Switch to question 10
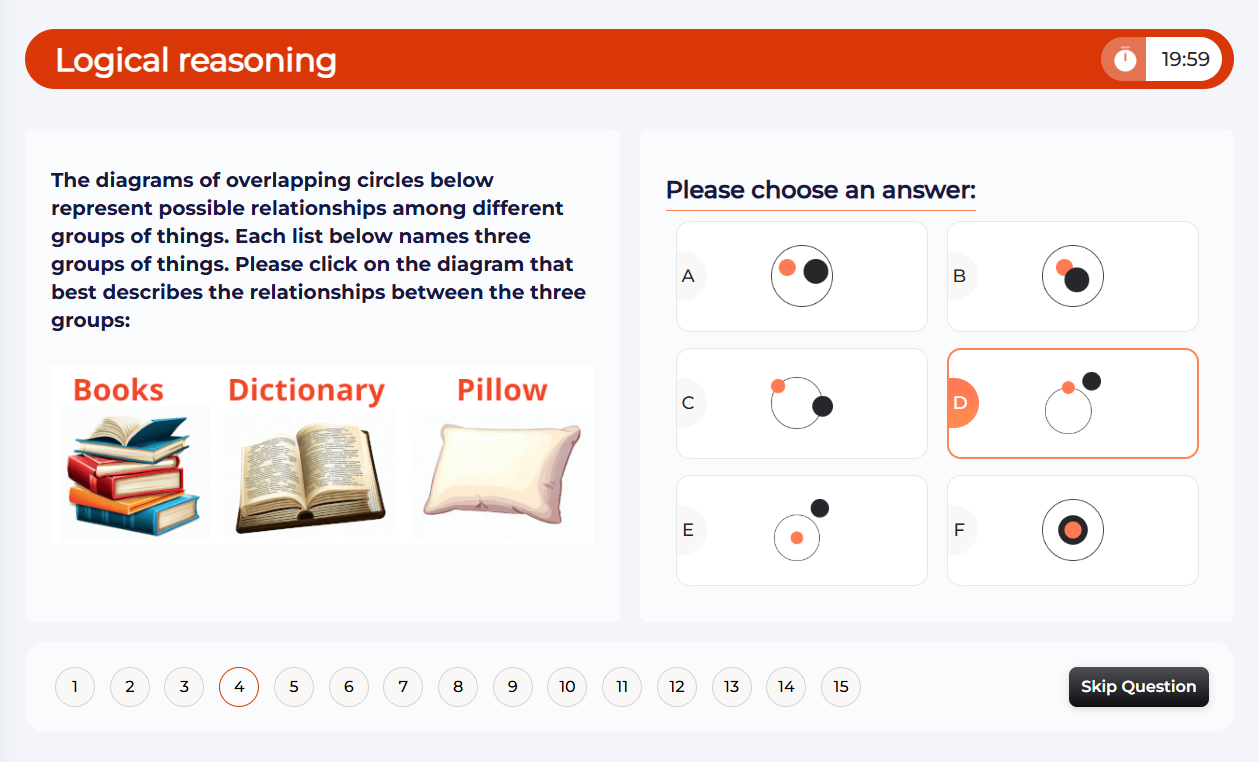1259x762 pixels. tap(567, 687)
